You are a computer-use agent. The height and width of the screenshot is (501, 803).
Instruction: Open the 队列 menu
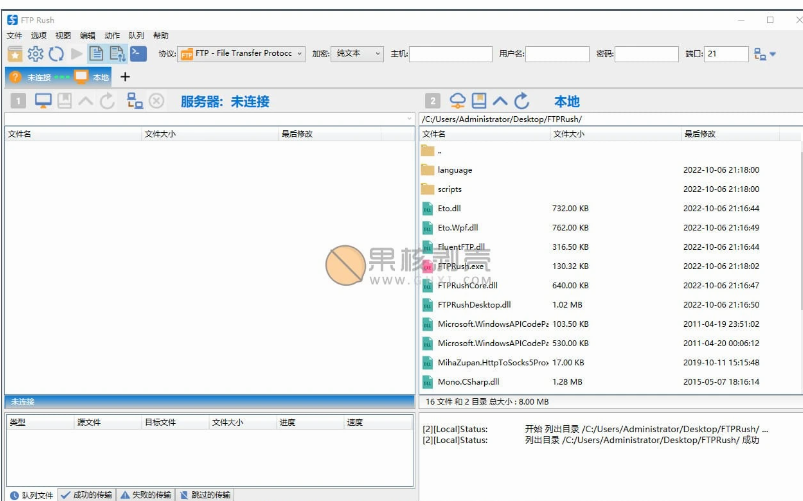136,35
